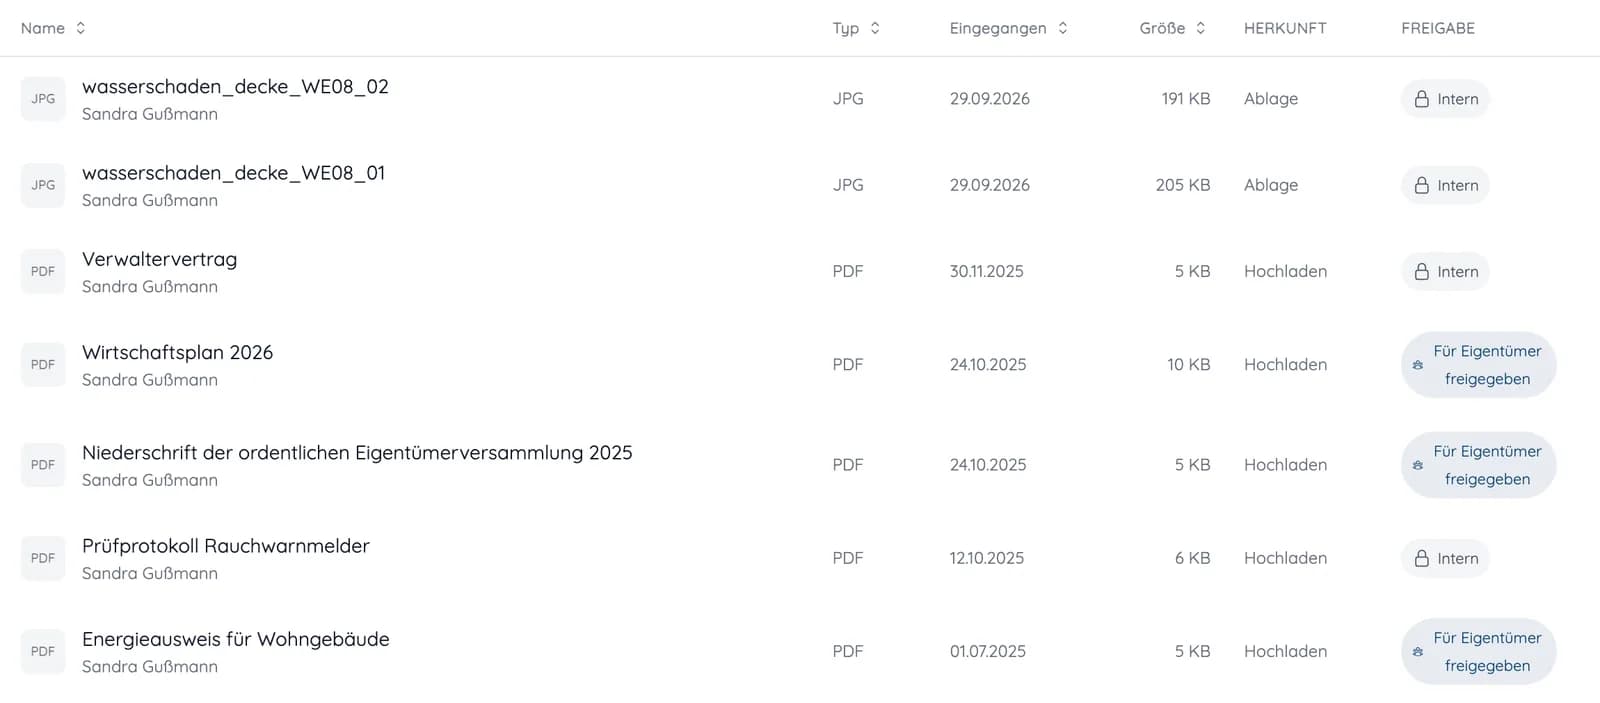Image resolution: width=1600 pixels, height=703 pixels.
Task: Sort the list by Typ column
Action: [x=856, y=28]
